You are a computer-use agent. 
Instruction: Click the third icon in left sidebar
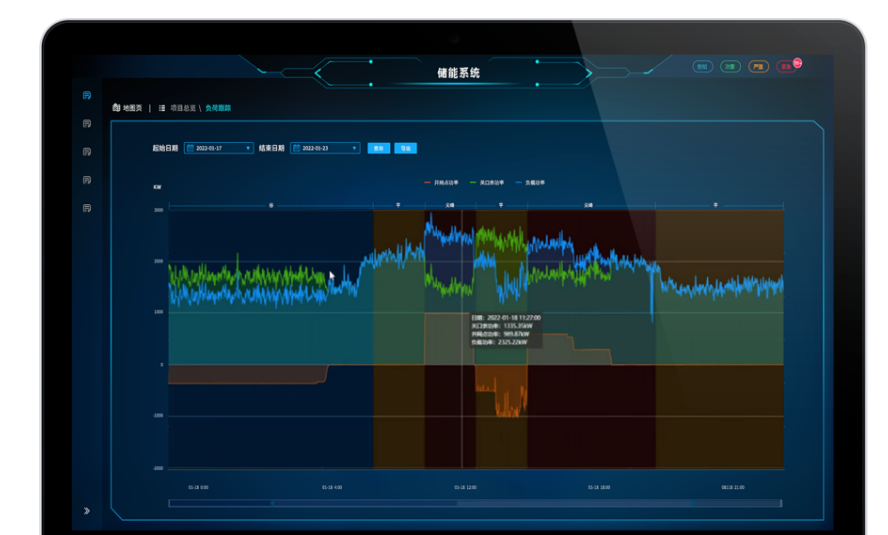click(x=87, y=152)
